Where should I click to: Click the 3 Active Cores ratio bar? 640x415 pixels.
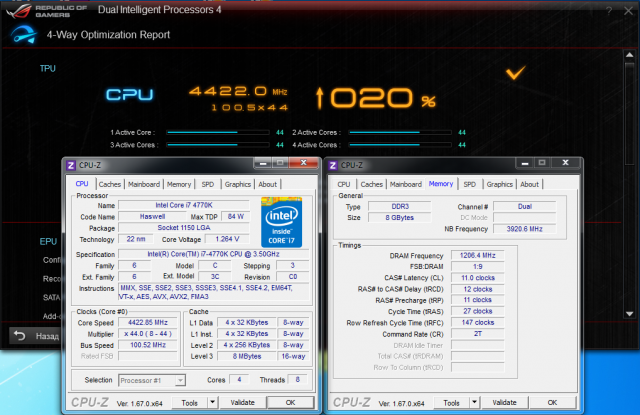pyautogui.click(x=218, y=144)
